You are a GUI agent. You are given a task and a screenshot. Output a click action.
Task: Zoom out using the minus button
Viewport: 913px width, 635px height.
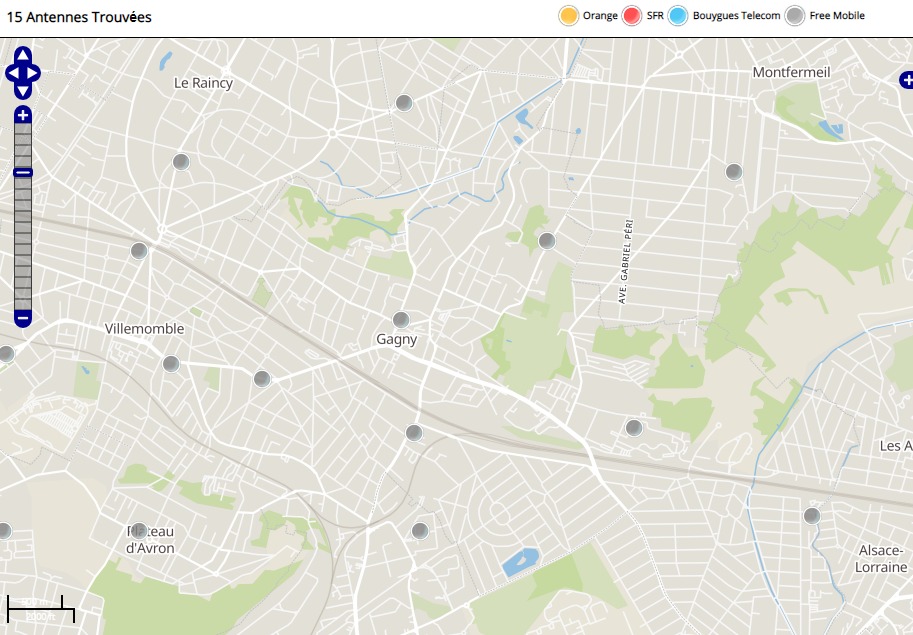point(23,319)
